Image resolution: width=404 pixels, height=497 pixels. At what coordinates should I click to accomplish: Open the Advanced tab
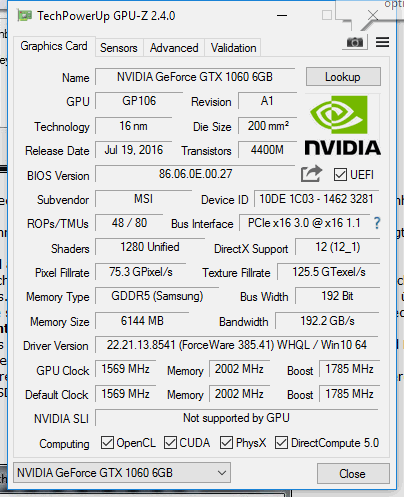pyautogui.click(x=174, y=48)
